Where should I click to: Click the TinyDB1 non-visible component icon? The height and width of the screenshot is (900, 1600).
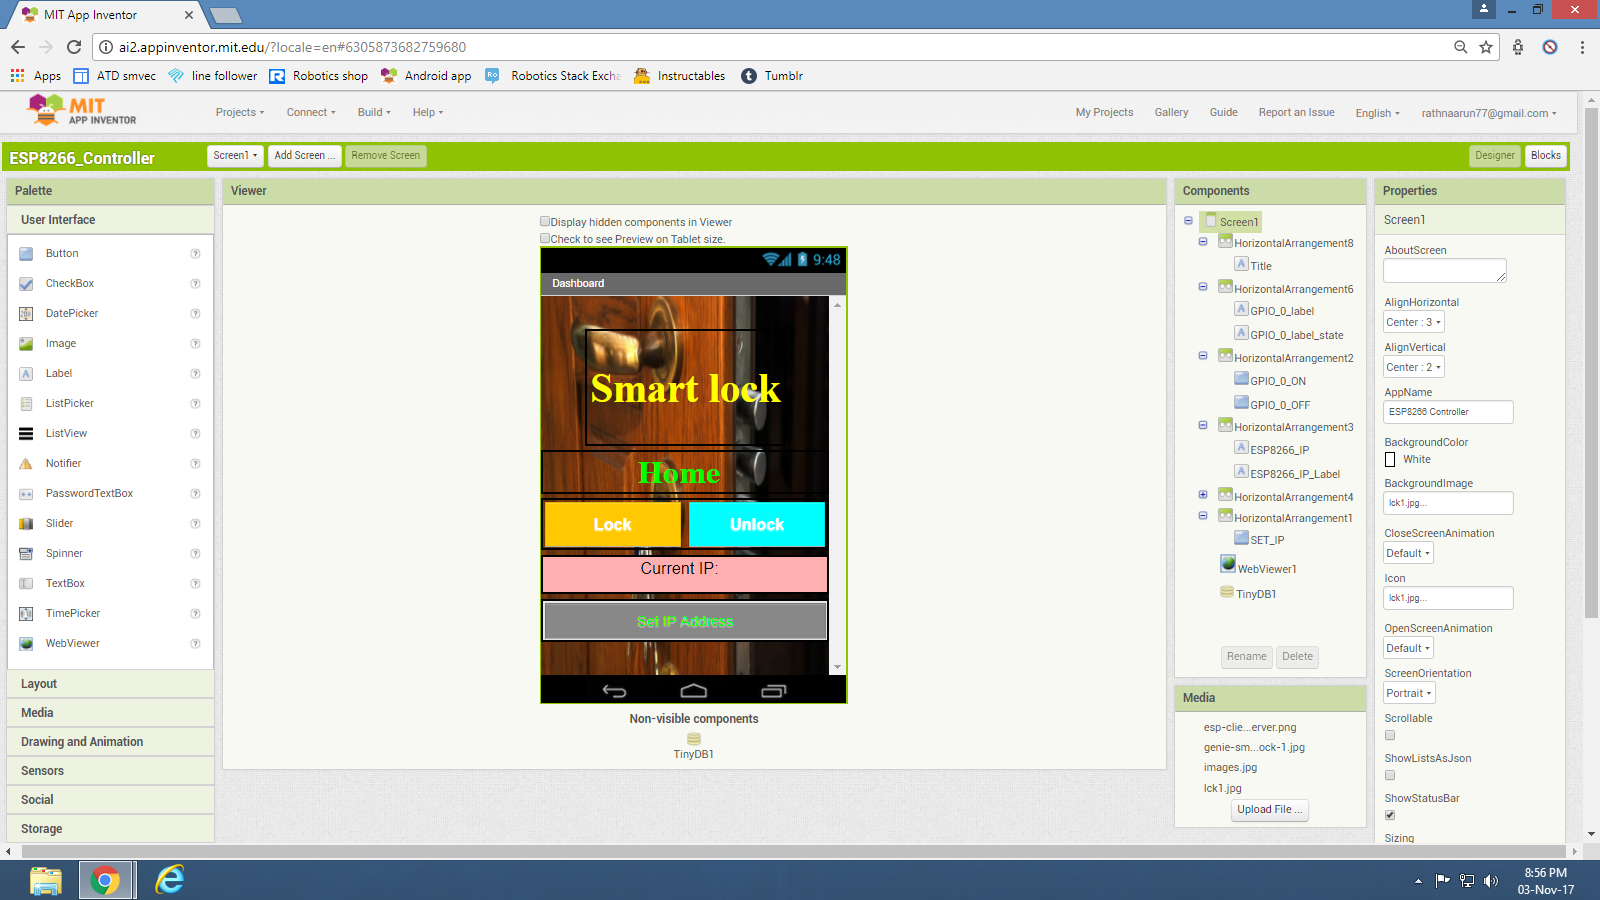coord(694,739)
